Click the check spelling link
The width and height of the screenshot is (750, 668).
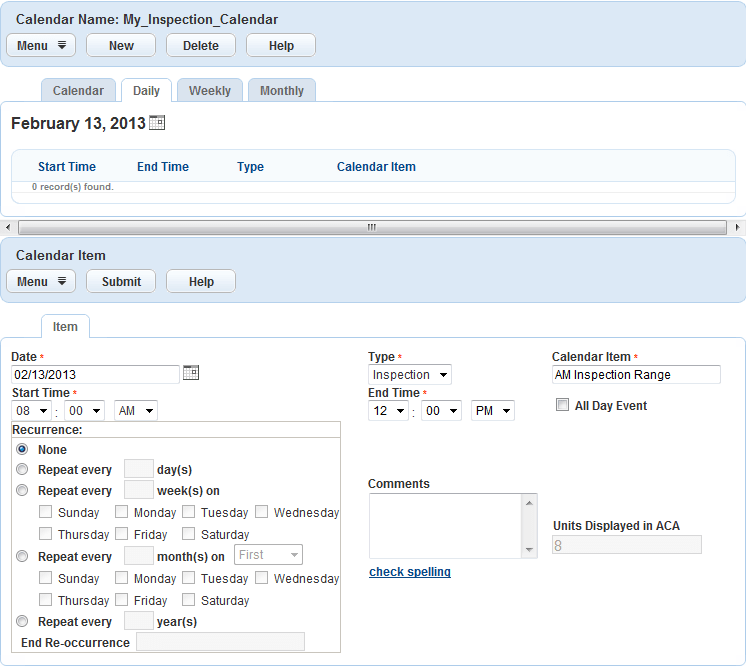(x=410, y=572)
